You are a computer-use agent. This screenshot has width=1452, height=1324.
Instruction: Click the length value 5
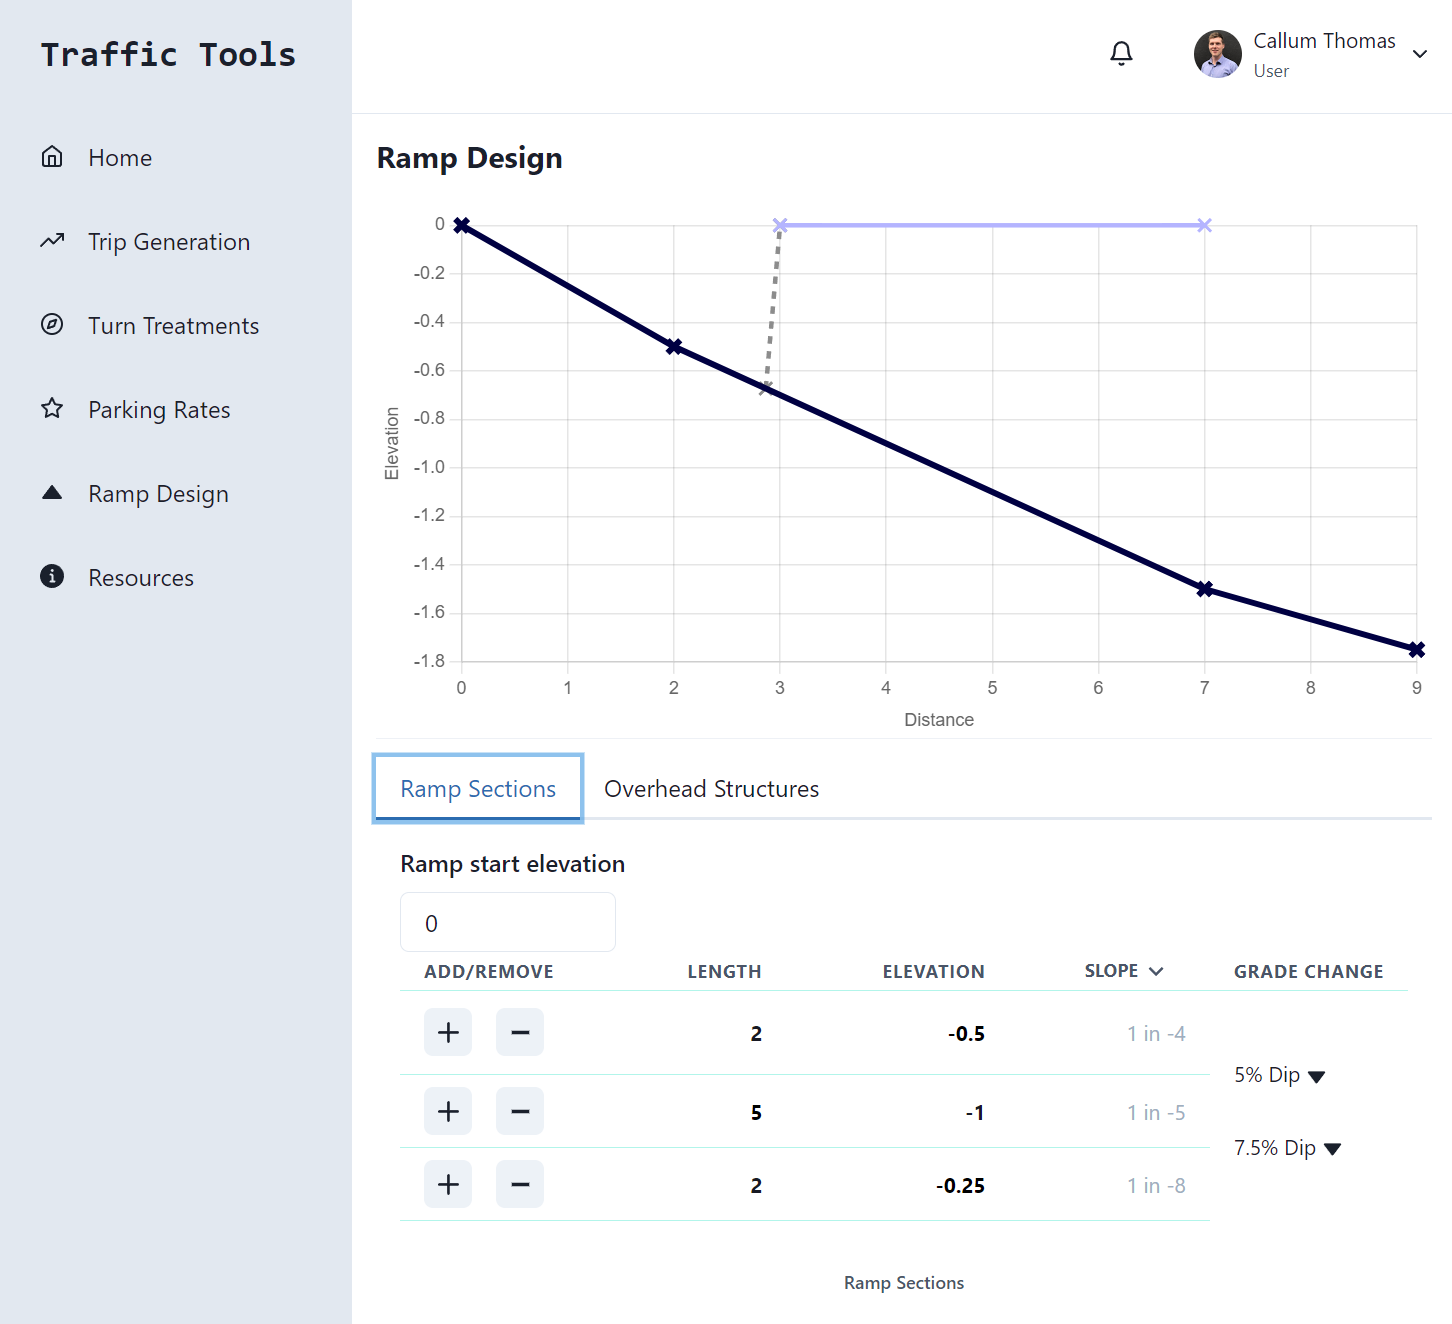756,1113
